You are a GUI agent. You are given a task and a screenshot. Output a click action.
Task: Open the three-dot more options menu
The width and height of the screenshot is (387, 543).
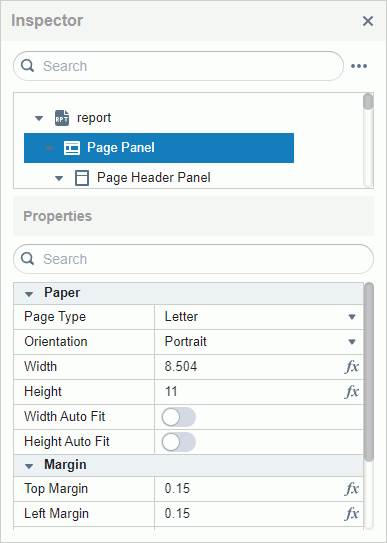pyautogui.click(x=359, y=66)
